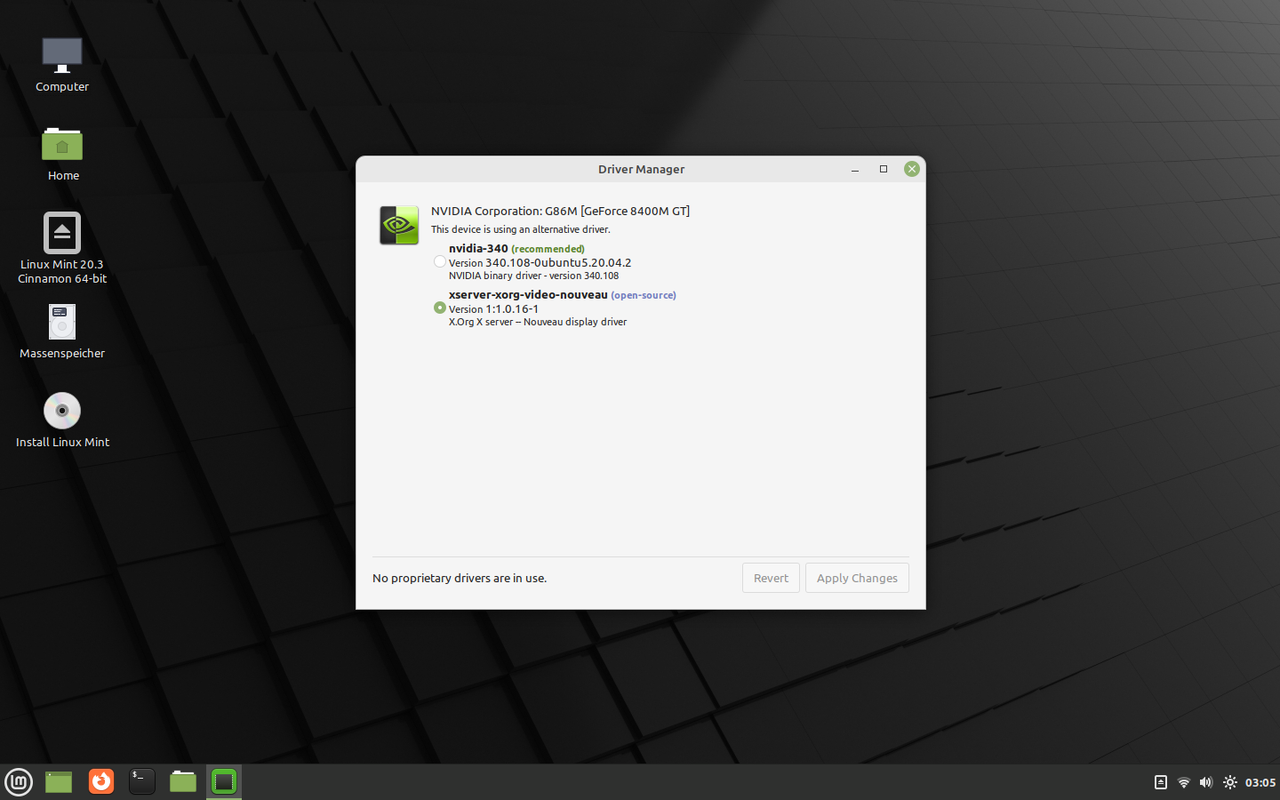Viewport: 1280px width, 800px height.
Task: Click the 'Version 1:1.0.16-1' text
Action: point(494,309)
